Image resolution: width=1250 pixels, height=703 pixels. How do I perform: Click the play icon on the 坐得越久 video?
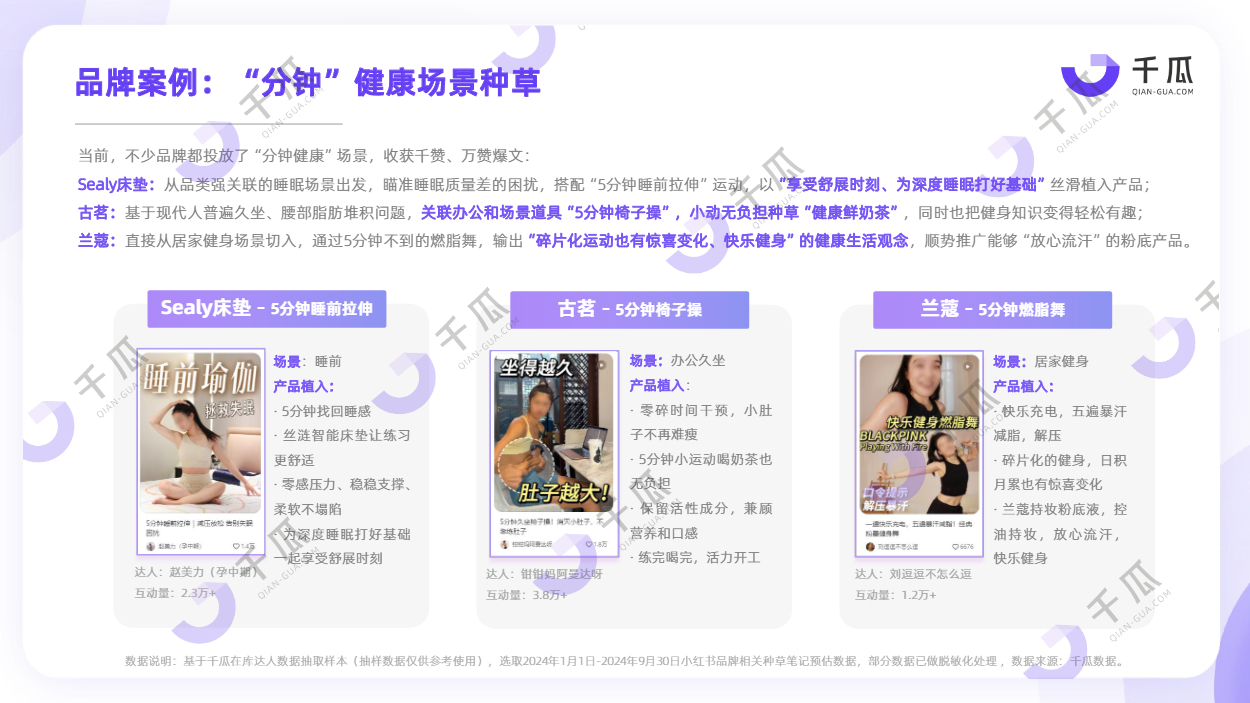click(x=600, y=366)
